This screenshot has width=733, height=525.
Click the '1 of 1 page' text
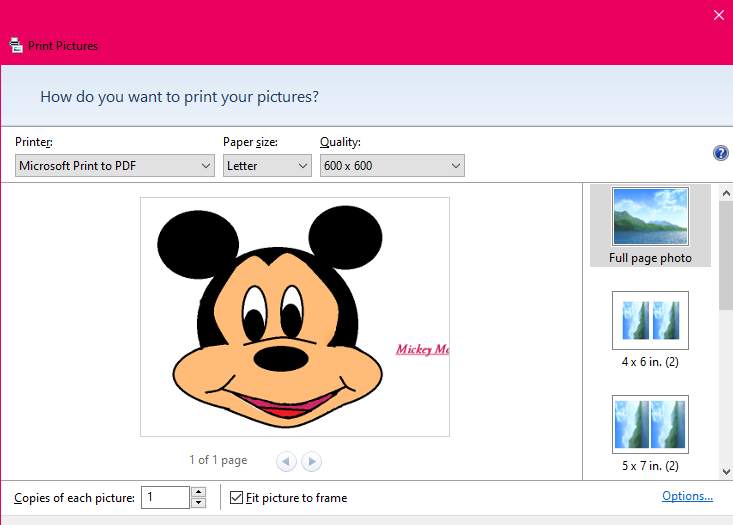tap(218, 460)
